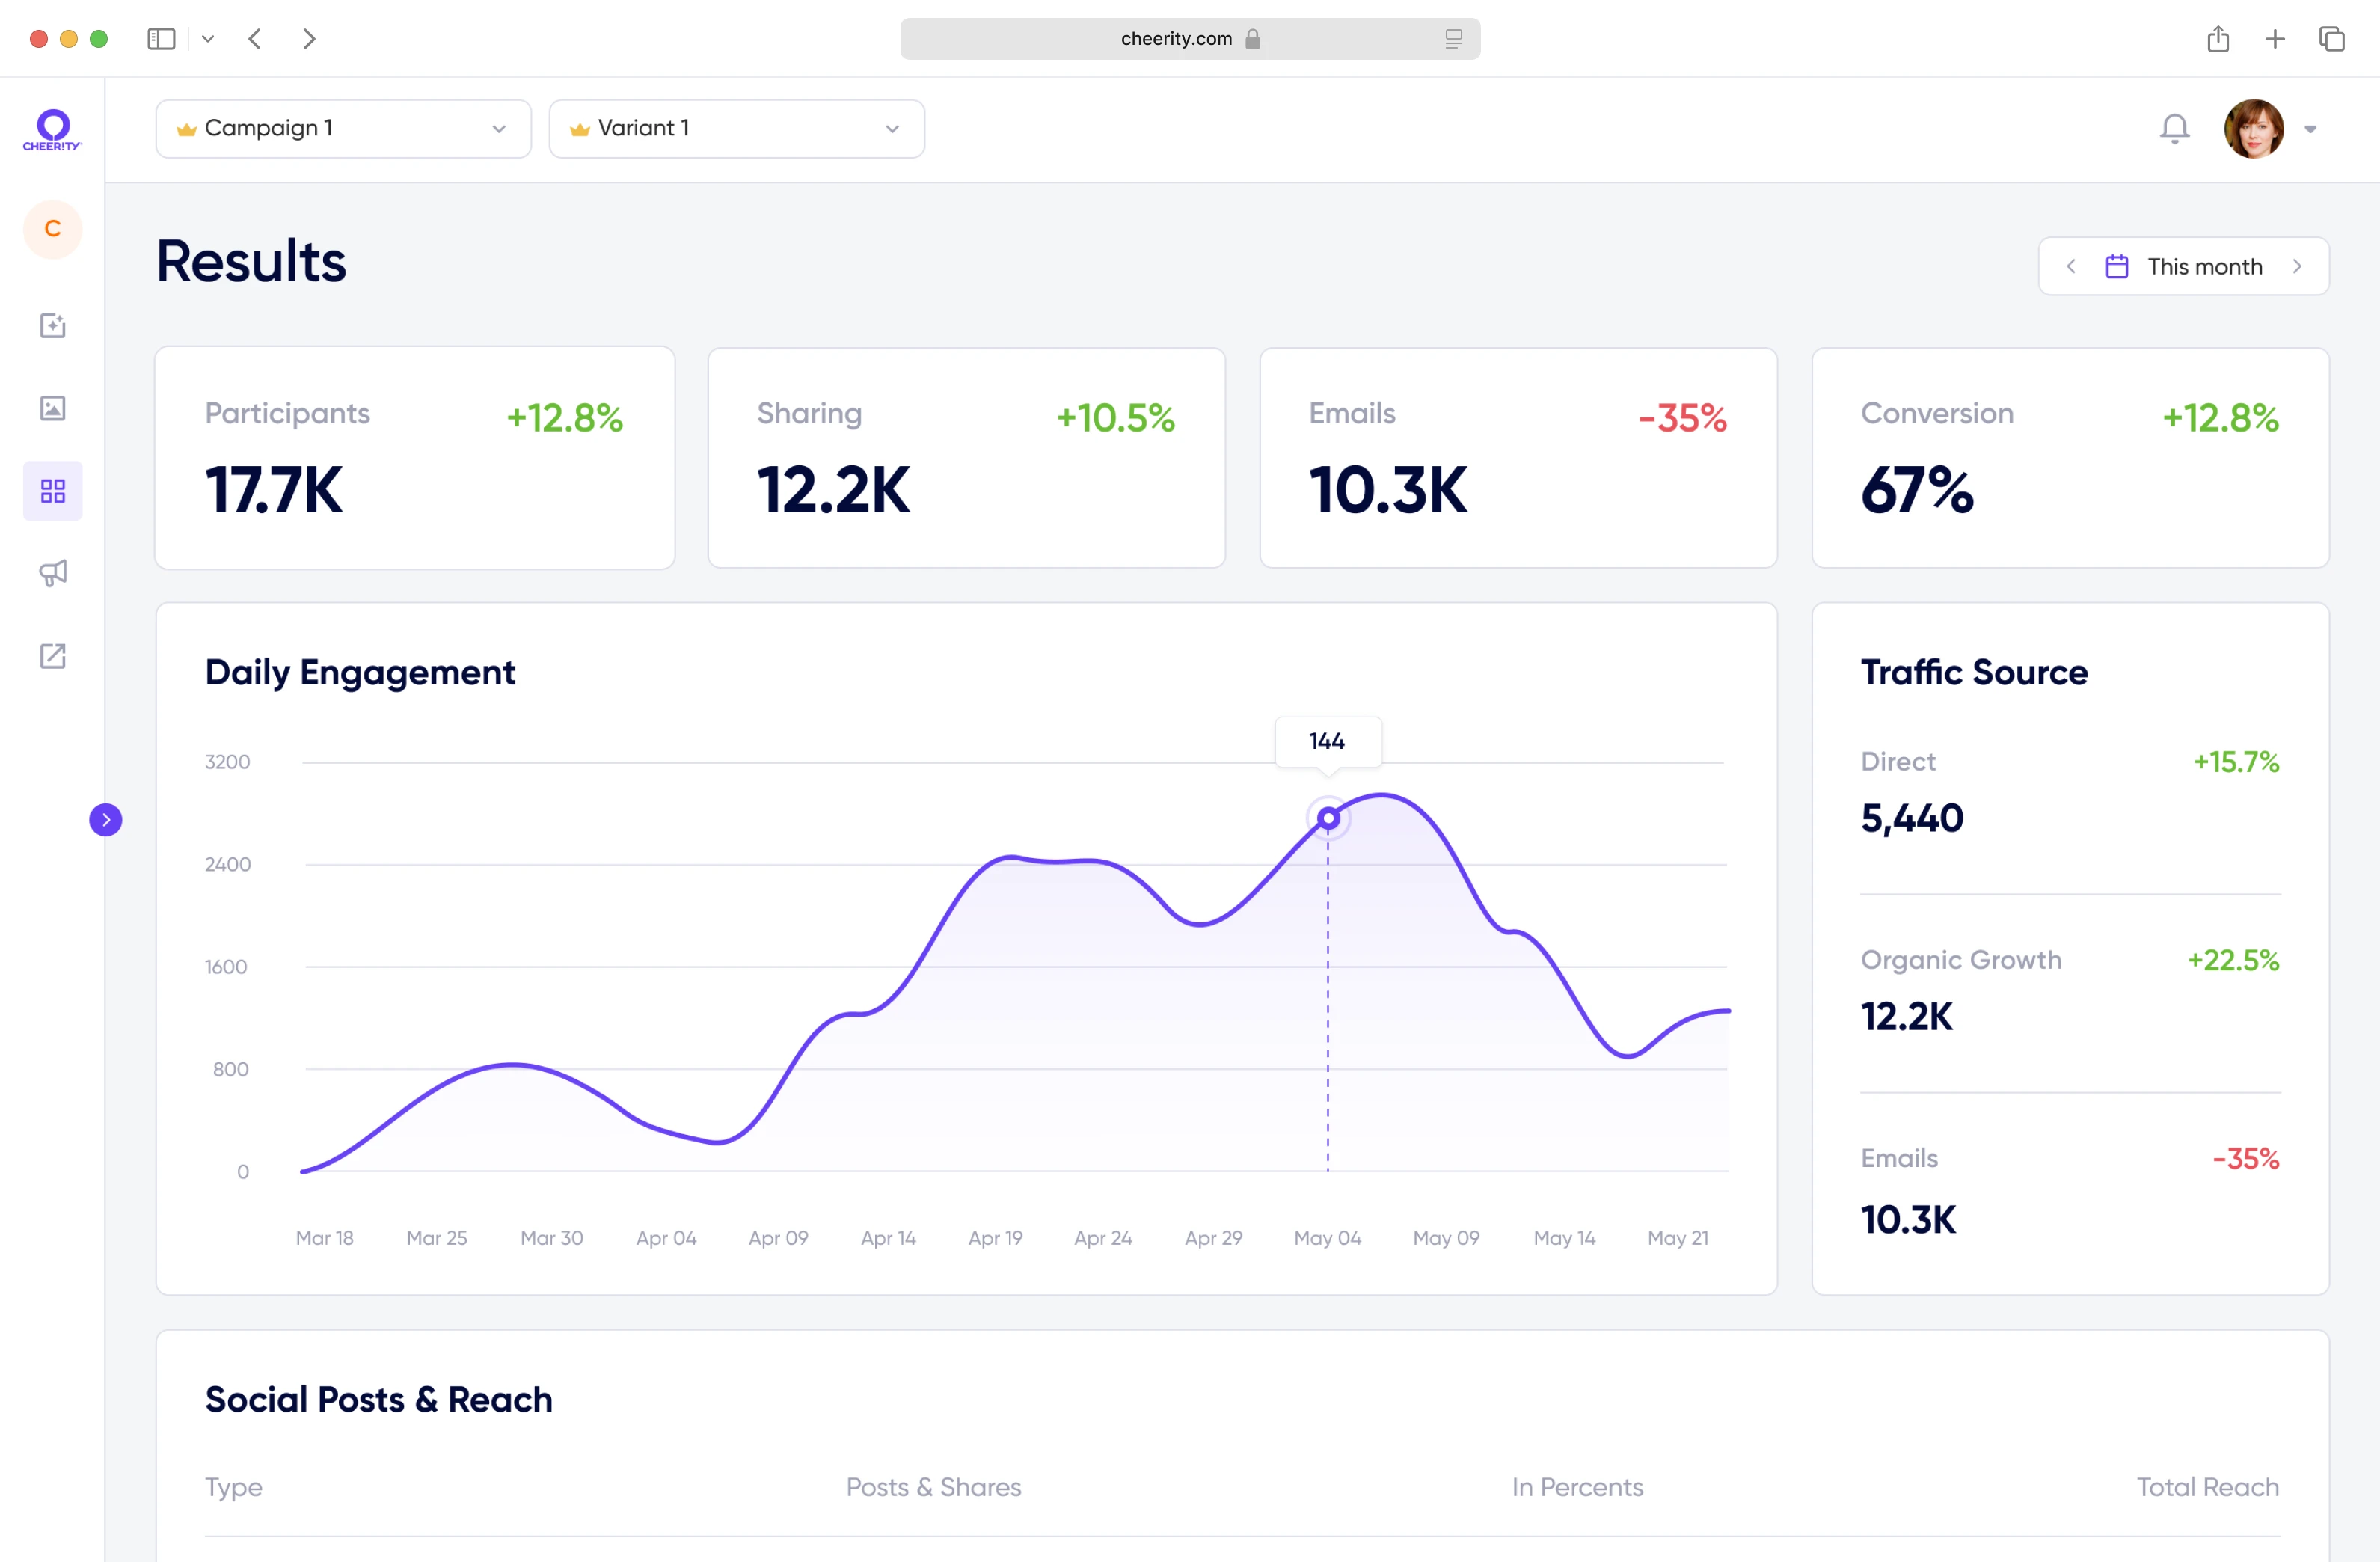Open the Variant 1 dropdown
The image size is (2380, 1562).
point(736,129)
